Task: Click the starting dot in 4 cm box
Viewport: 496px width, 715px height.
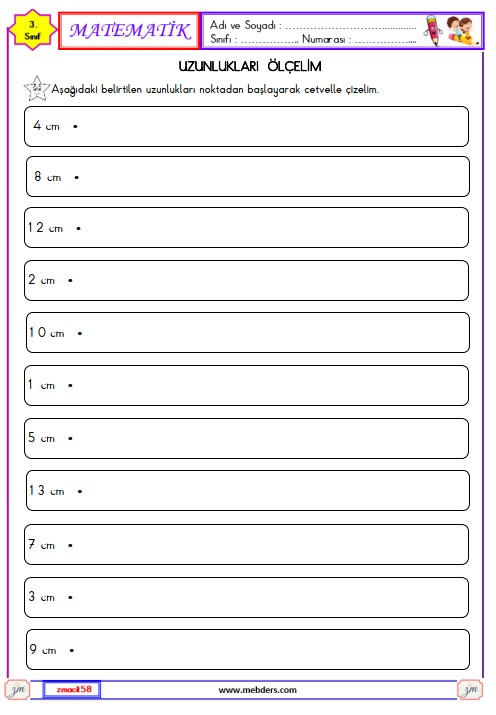Action: 75,126
